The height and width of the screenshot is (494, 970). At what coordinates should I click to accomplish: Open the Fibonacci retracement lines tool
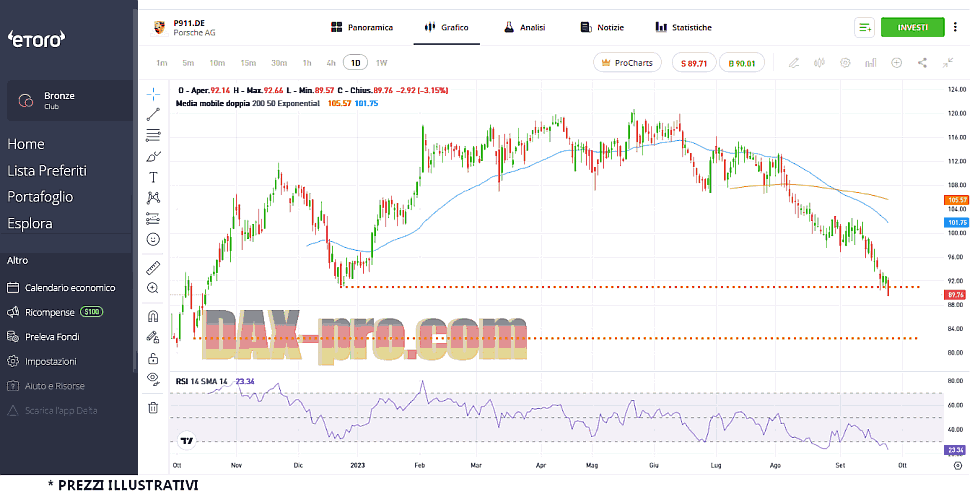click(153, 135)
